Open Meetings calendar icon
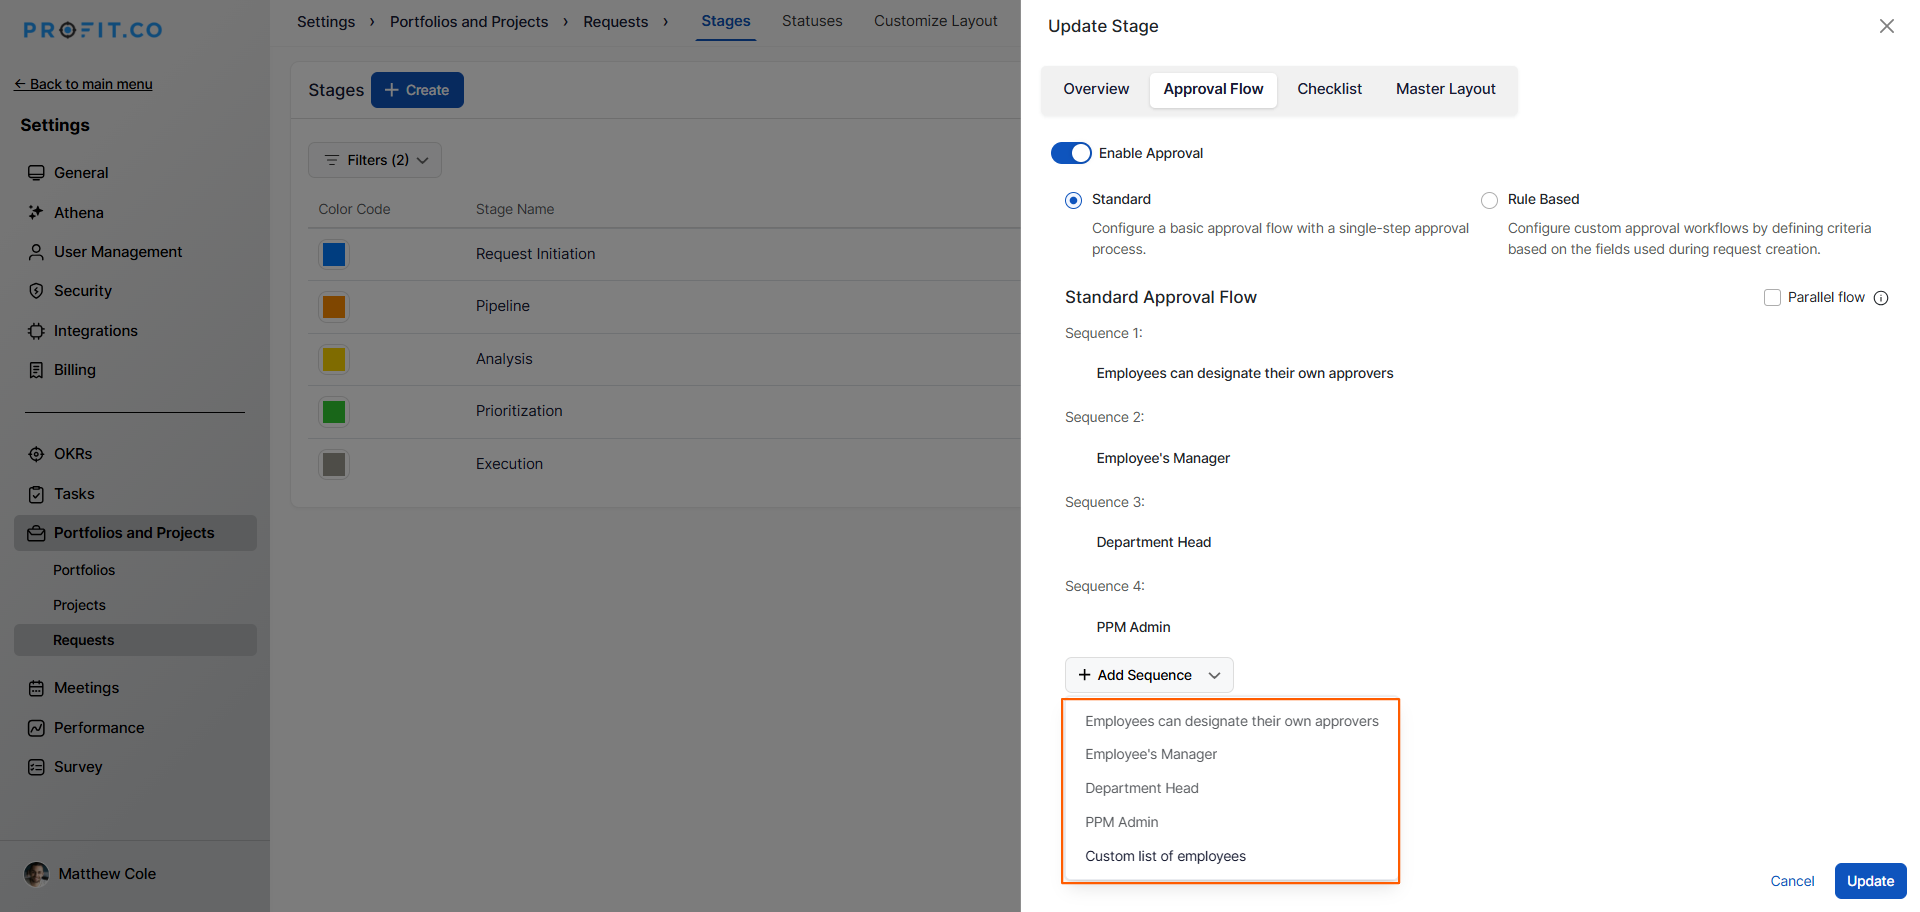Screen dimensions: 1920x912 pyautogui.click(x=36, y=688)
